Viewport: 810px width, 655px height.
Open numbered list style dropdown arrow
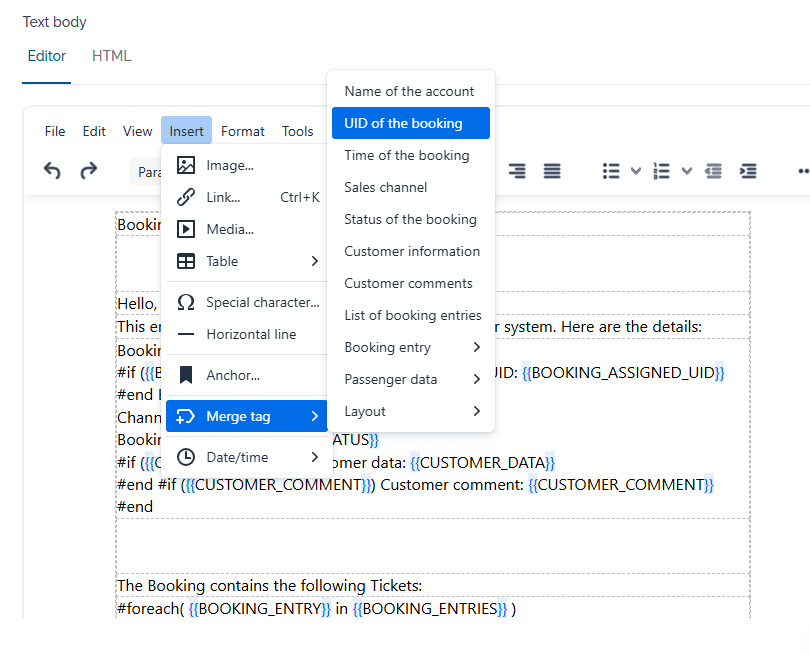point(687,171)
